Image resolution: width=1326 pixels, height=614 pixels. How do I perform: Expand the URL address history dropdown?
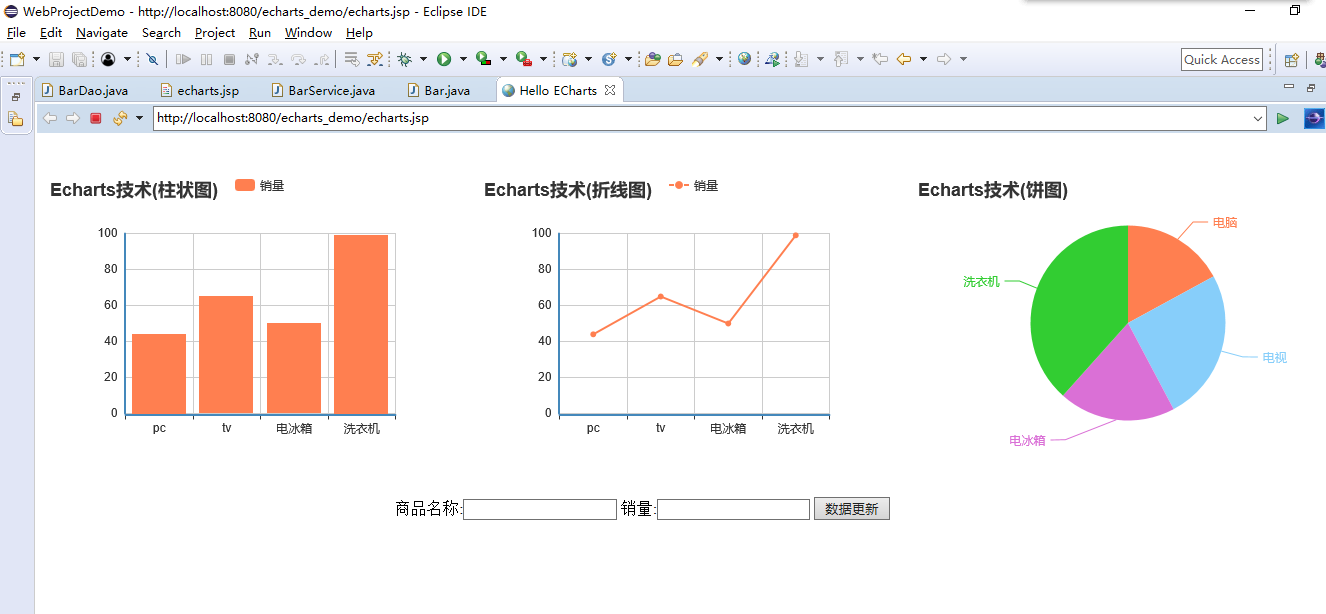click(x=1258, y=118)
